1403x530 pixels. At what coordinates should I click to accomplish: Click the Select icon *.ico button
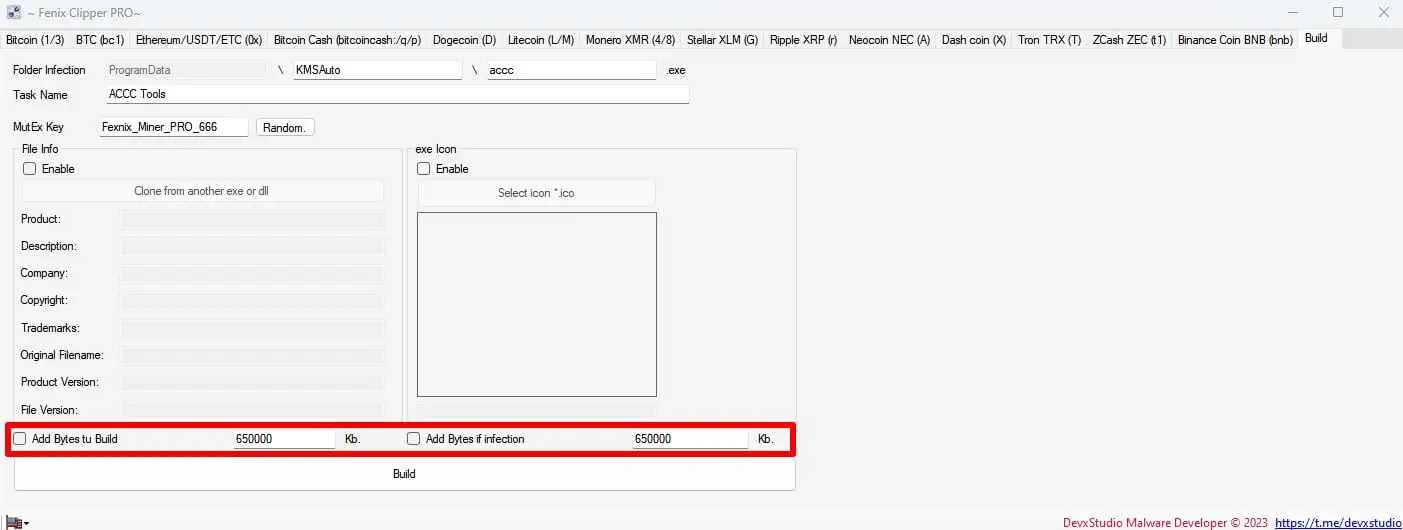click(536, 193)
